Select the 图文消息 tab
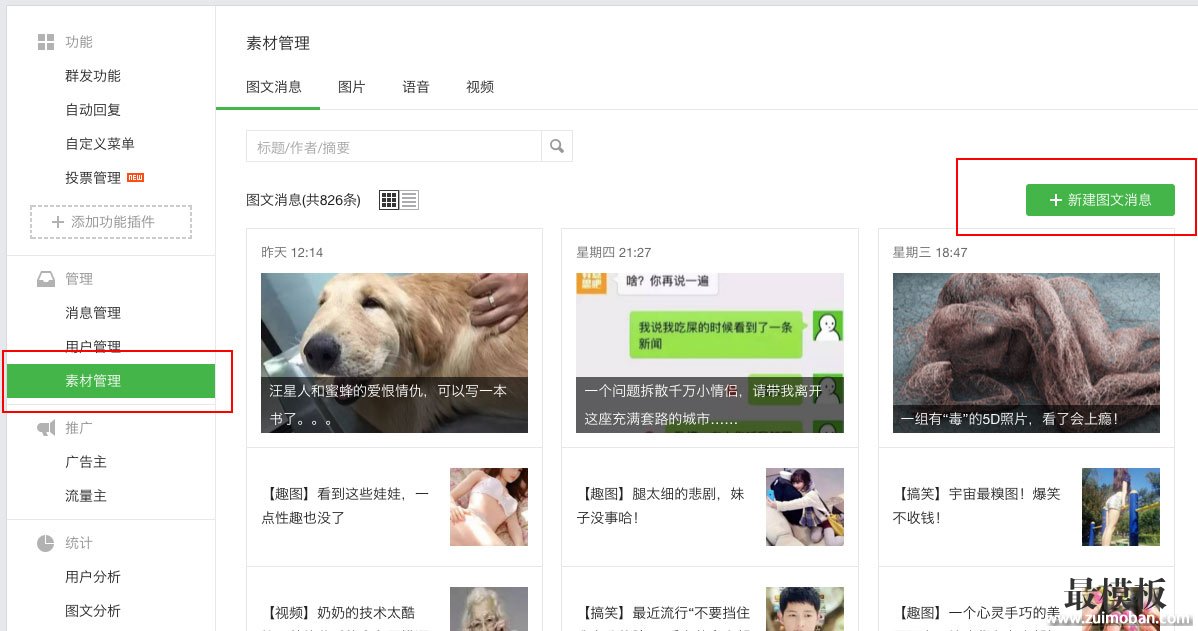The image size is (1198, 631). click(x=273, y=87)
